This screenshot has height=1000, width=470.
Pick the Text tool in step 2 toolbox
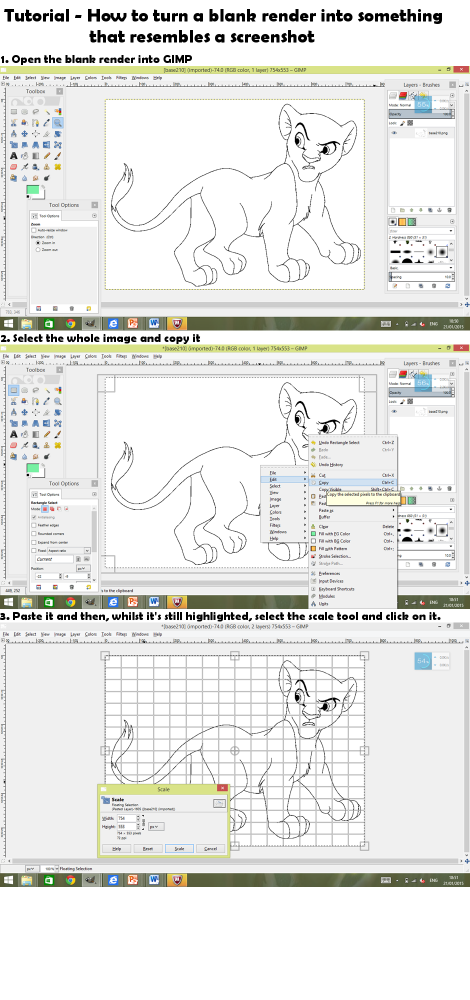pos(14,434)
